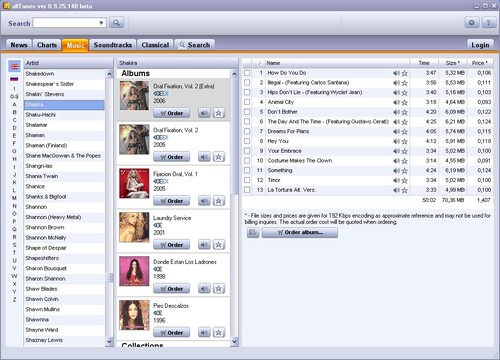Image resolution: width=500 pixels, height=360 pixels.
Task: Tick the checkbox for Don't Bother
Action: pyautogui.click(x=247, y=112)
